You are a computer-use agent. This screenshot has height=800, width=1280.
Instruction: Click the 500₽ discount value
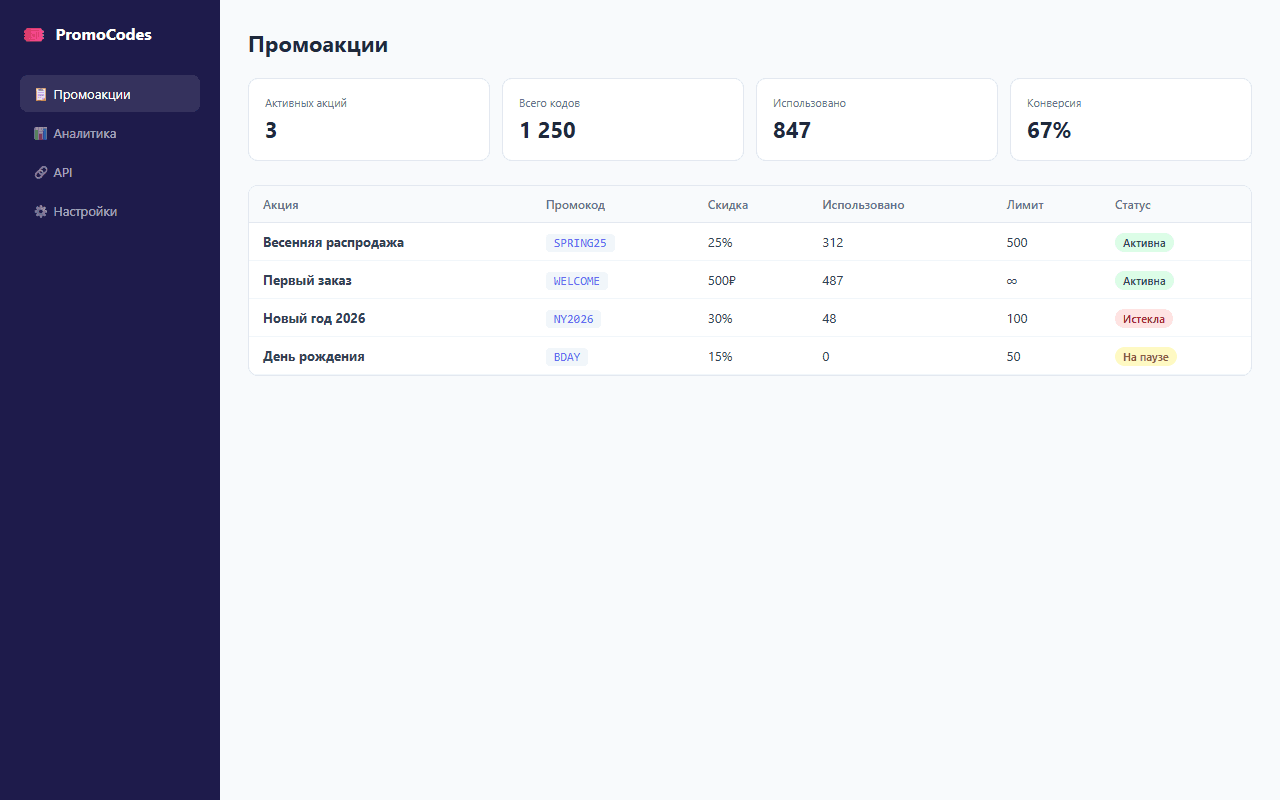click(722, 280)
